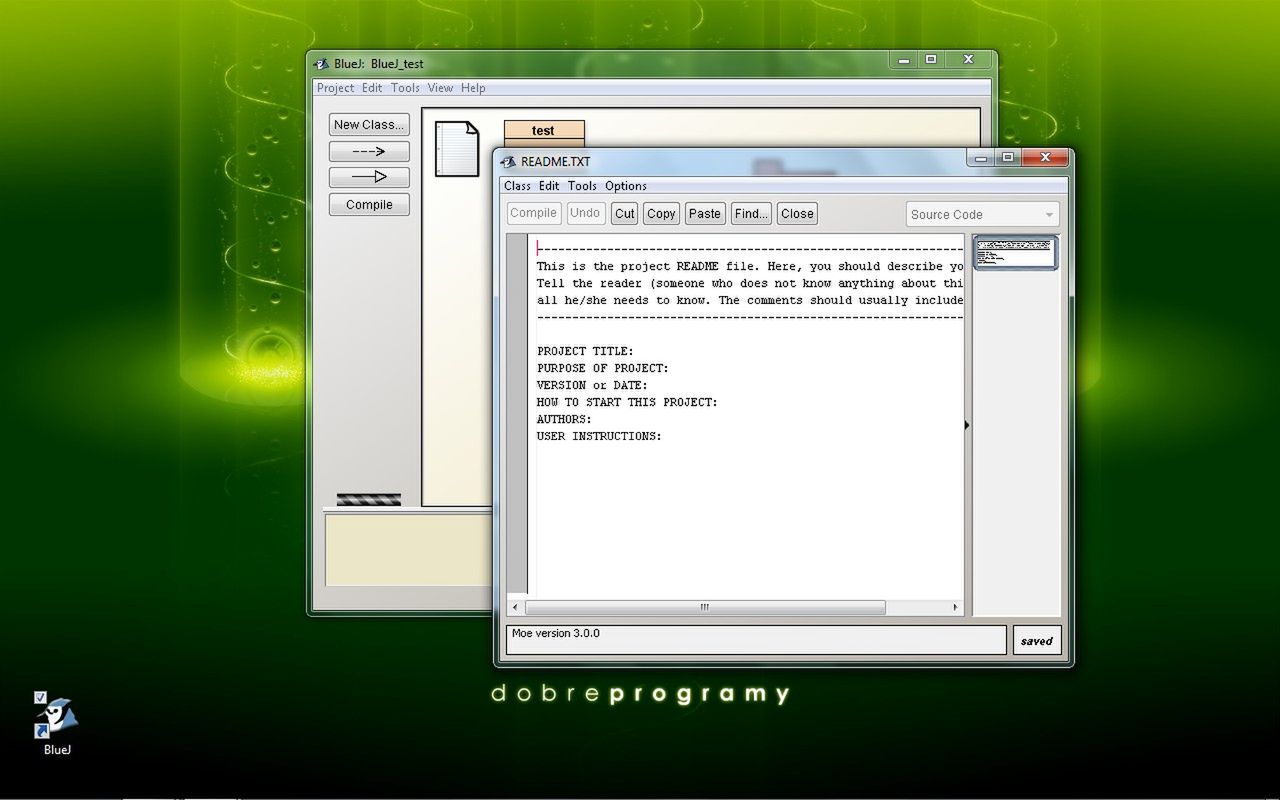
Task: Minimize the BlueJ main window
Action: (x=904, y=59)
